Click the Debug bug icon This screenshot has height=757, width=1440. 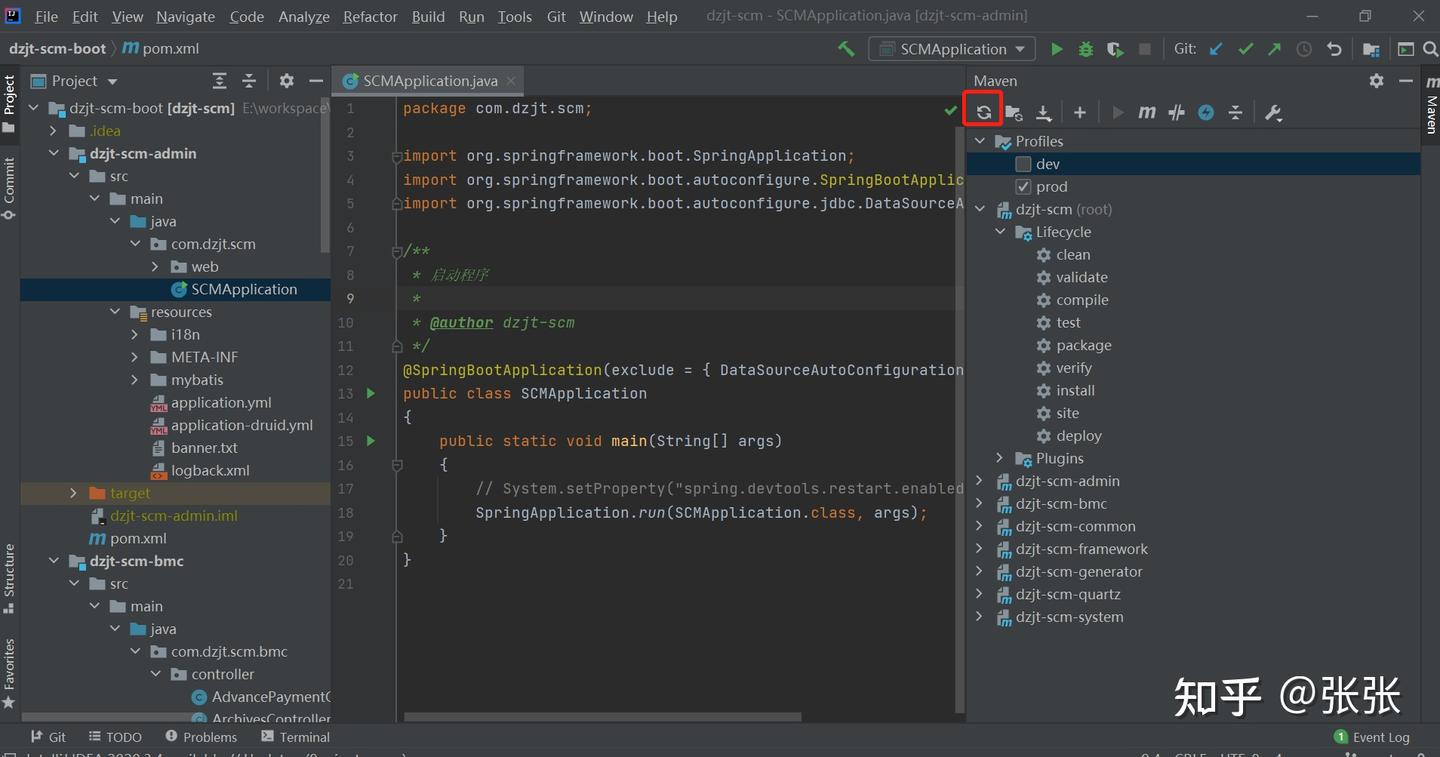coord(1085,49)
